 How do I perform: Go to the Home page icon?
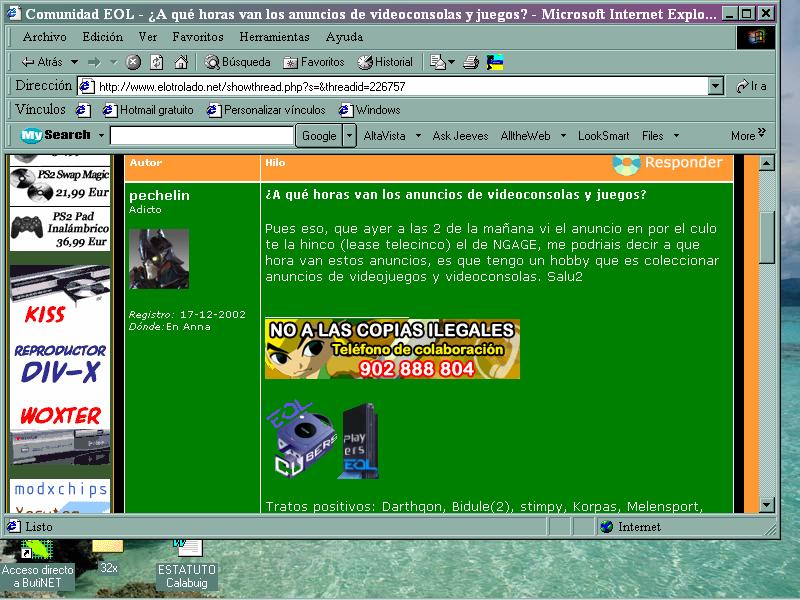point(181,62)
